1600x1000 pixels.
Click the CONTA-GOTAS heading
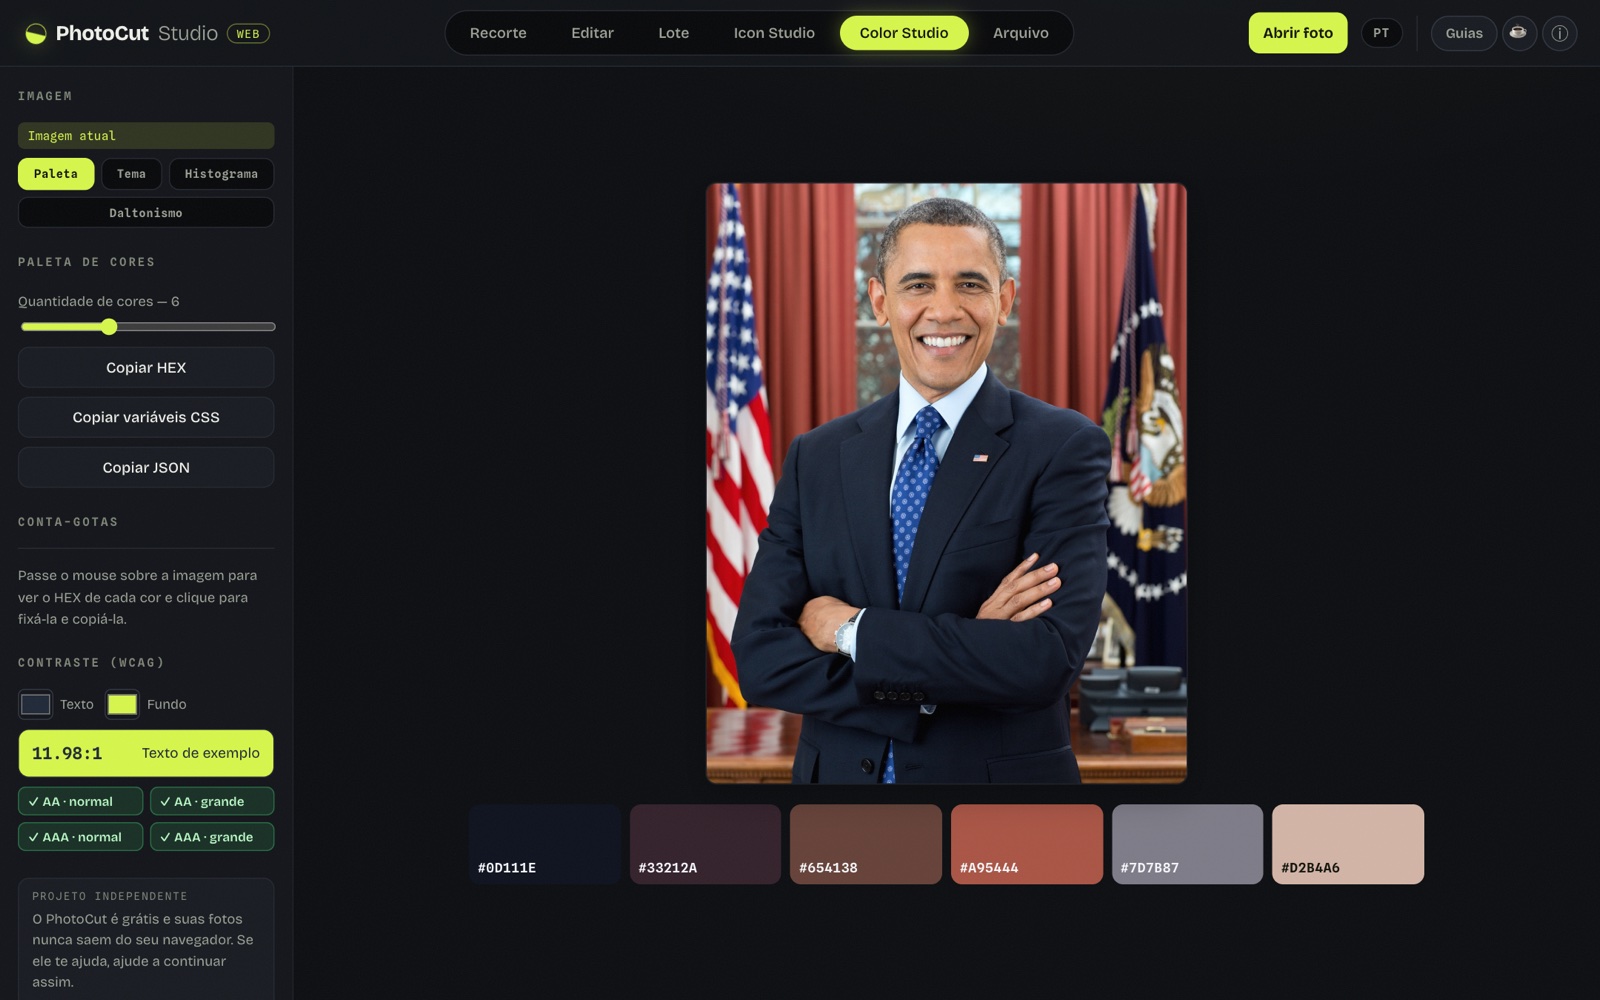point(68,522)
